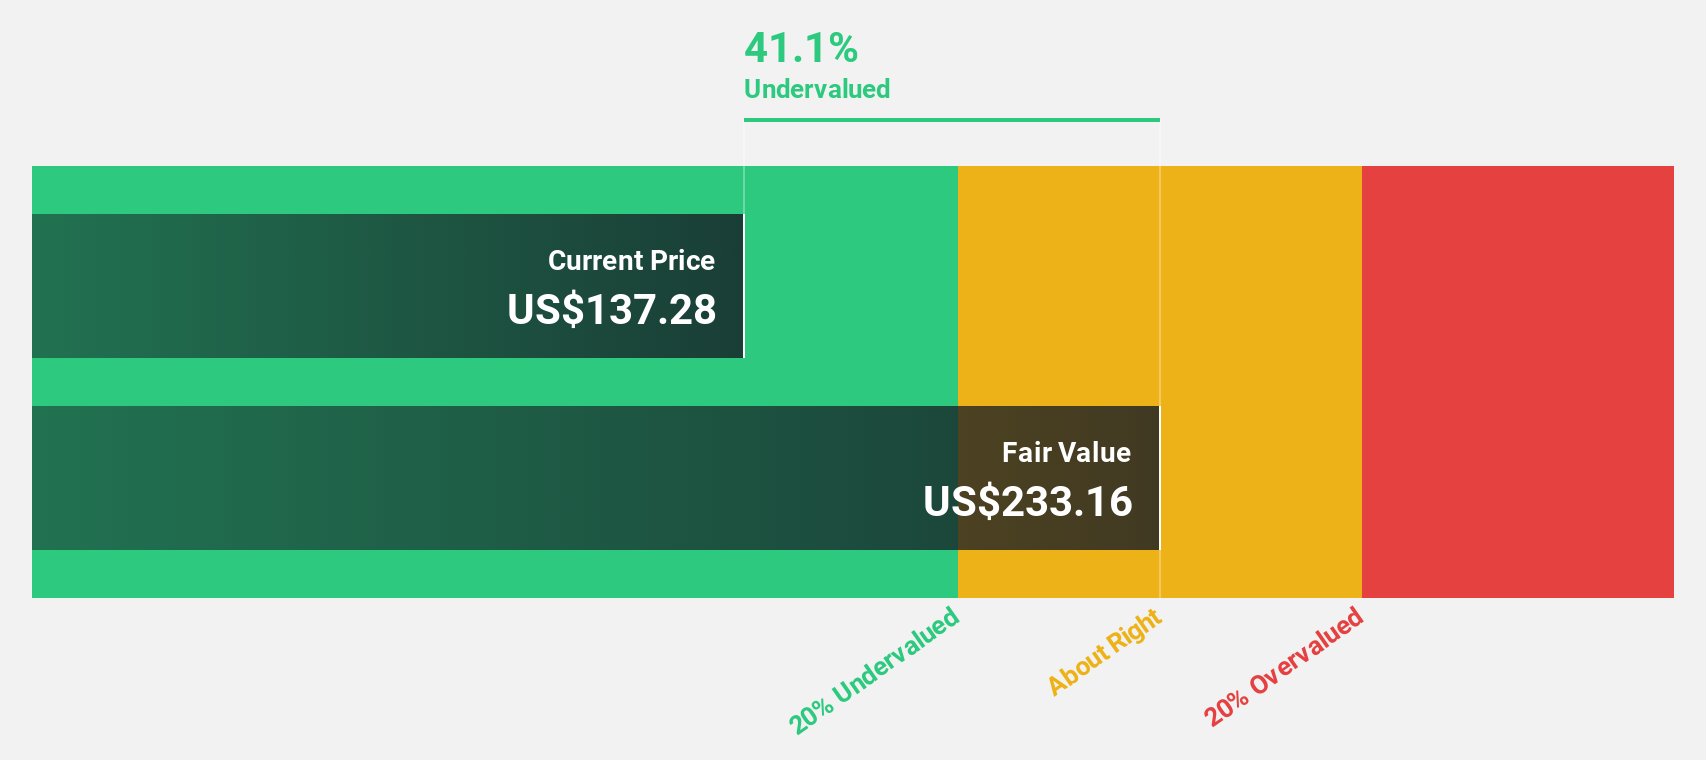
Task: Select the US$137.28 price value
Action: [611, 310]
